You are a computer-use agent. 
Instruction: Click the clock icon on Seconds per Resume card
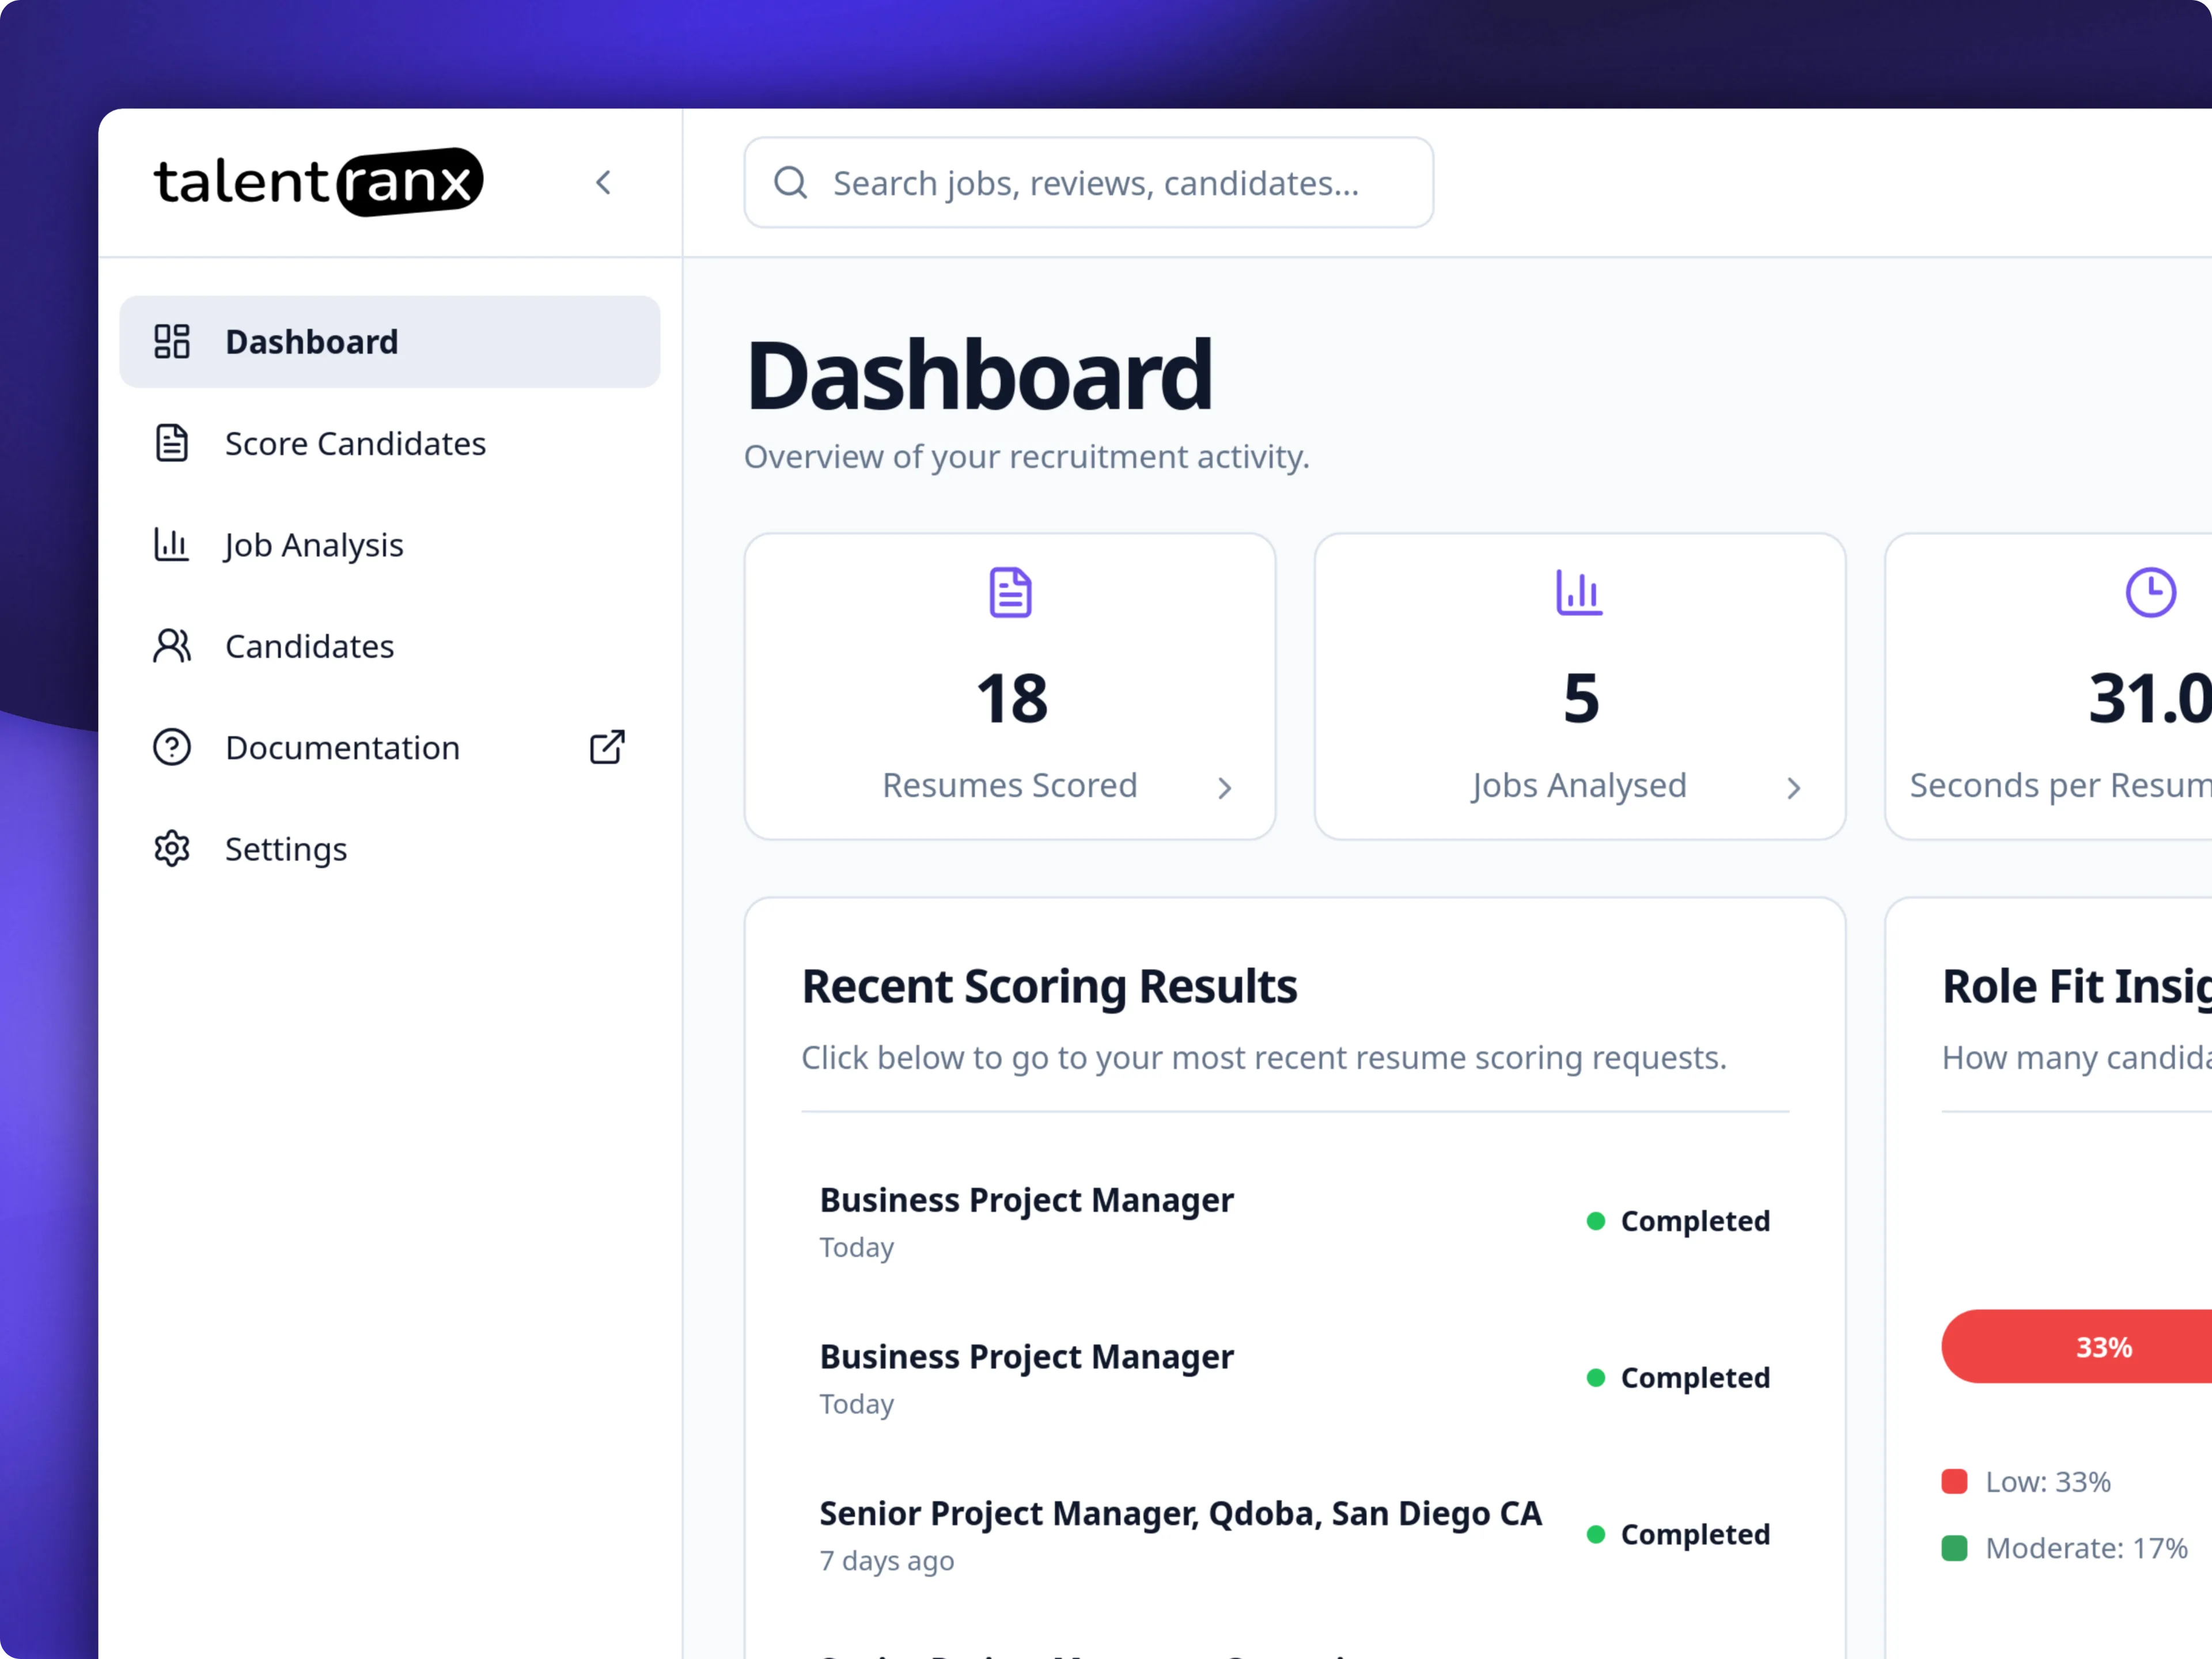click(2151, 593)
